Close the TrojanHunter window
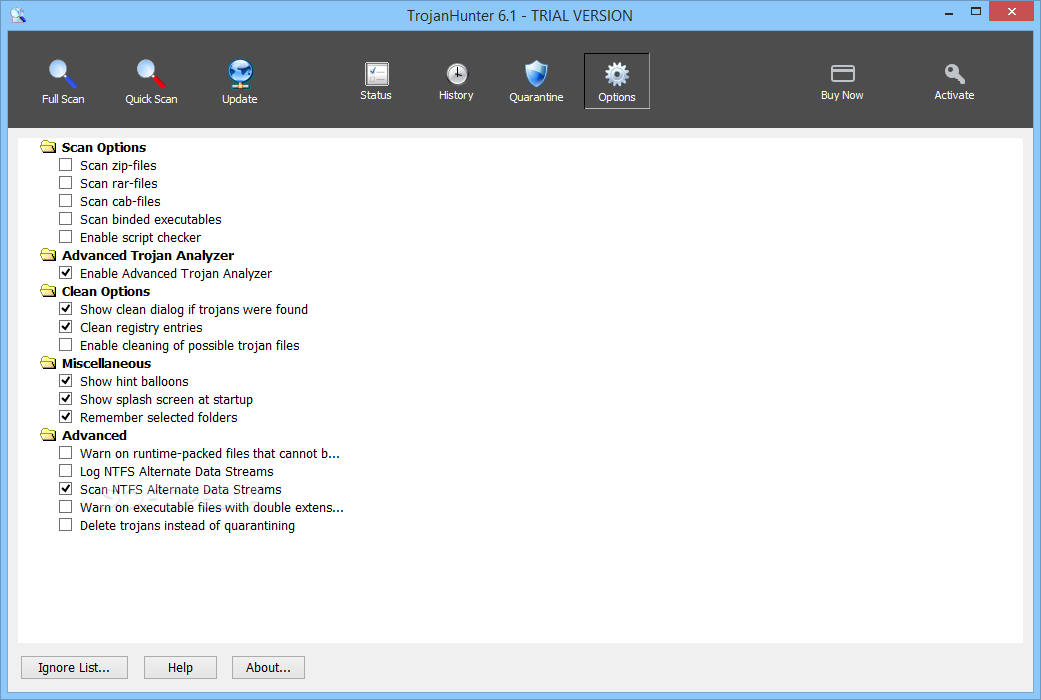The width and height of the screenshot is (1041, 700). pyautogui.click(x=1012, y=11)
